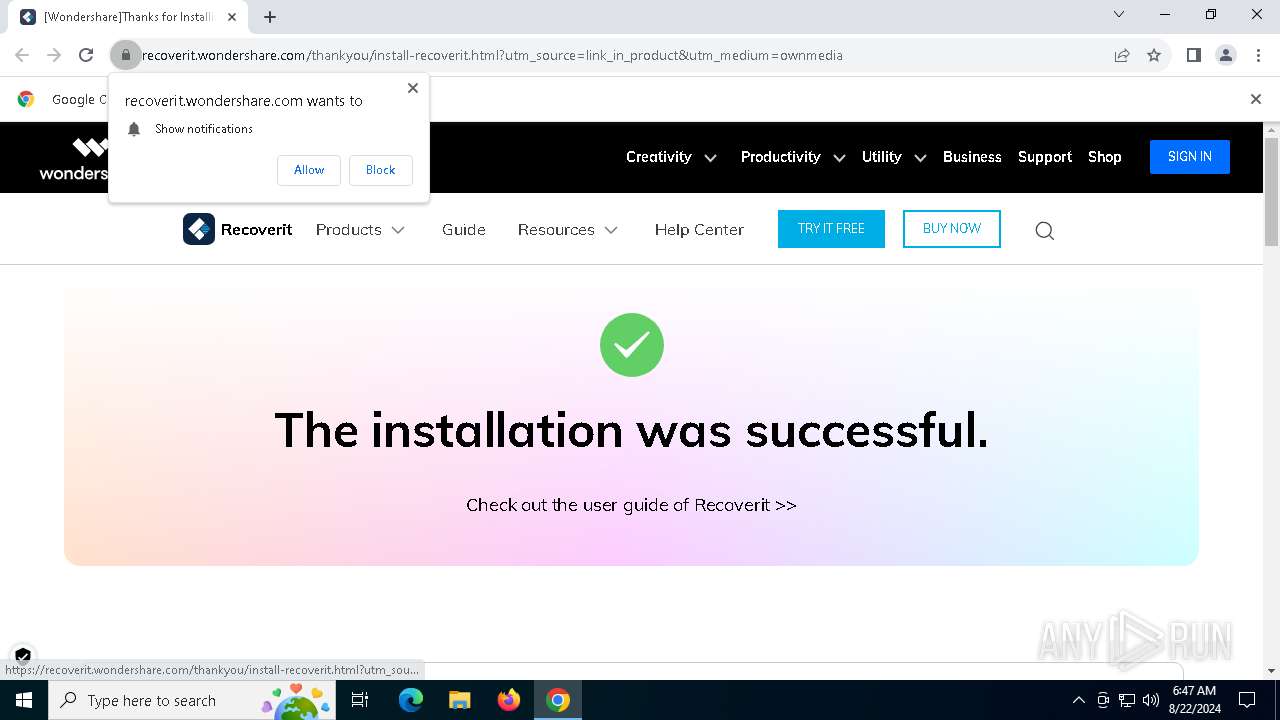Viewport: 1280px width, 720px height.
Task: Open the Recoverit user guide link
Action: (631, 505)
